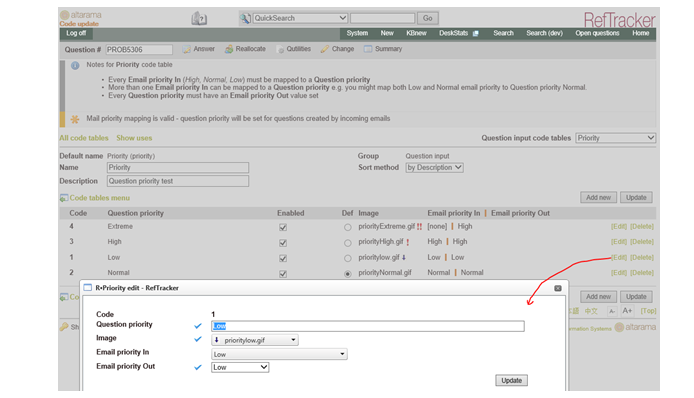Click the Answer toolbar icon
694x398 pixels.
pos(187,49)
